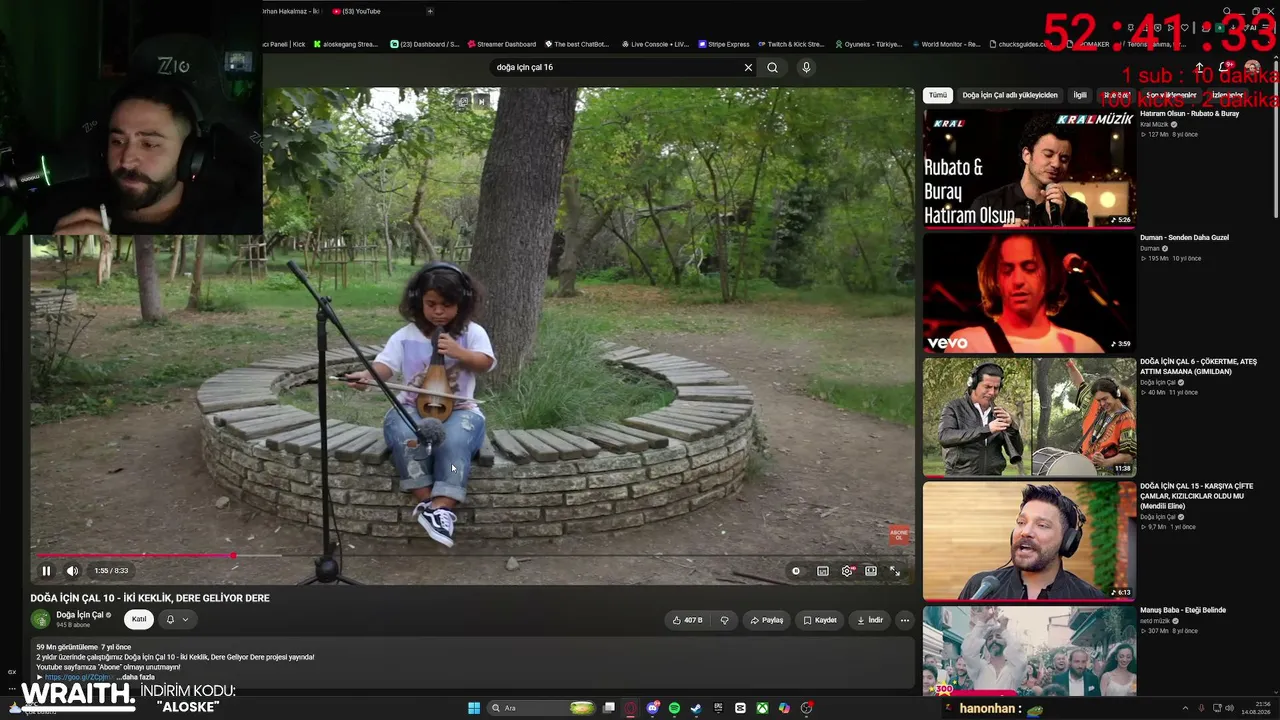Start voice search with microphone icon
This screenshot has width=1280, height=720.
click(806, 67)
